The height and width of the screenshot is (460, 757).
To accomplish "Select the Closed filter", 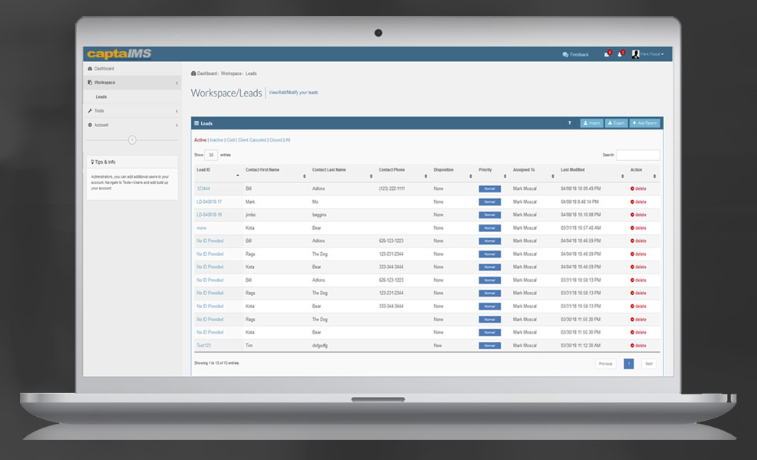I will point(276,140).
